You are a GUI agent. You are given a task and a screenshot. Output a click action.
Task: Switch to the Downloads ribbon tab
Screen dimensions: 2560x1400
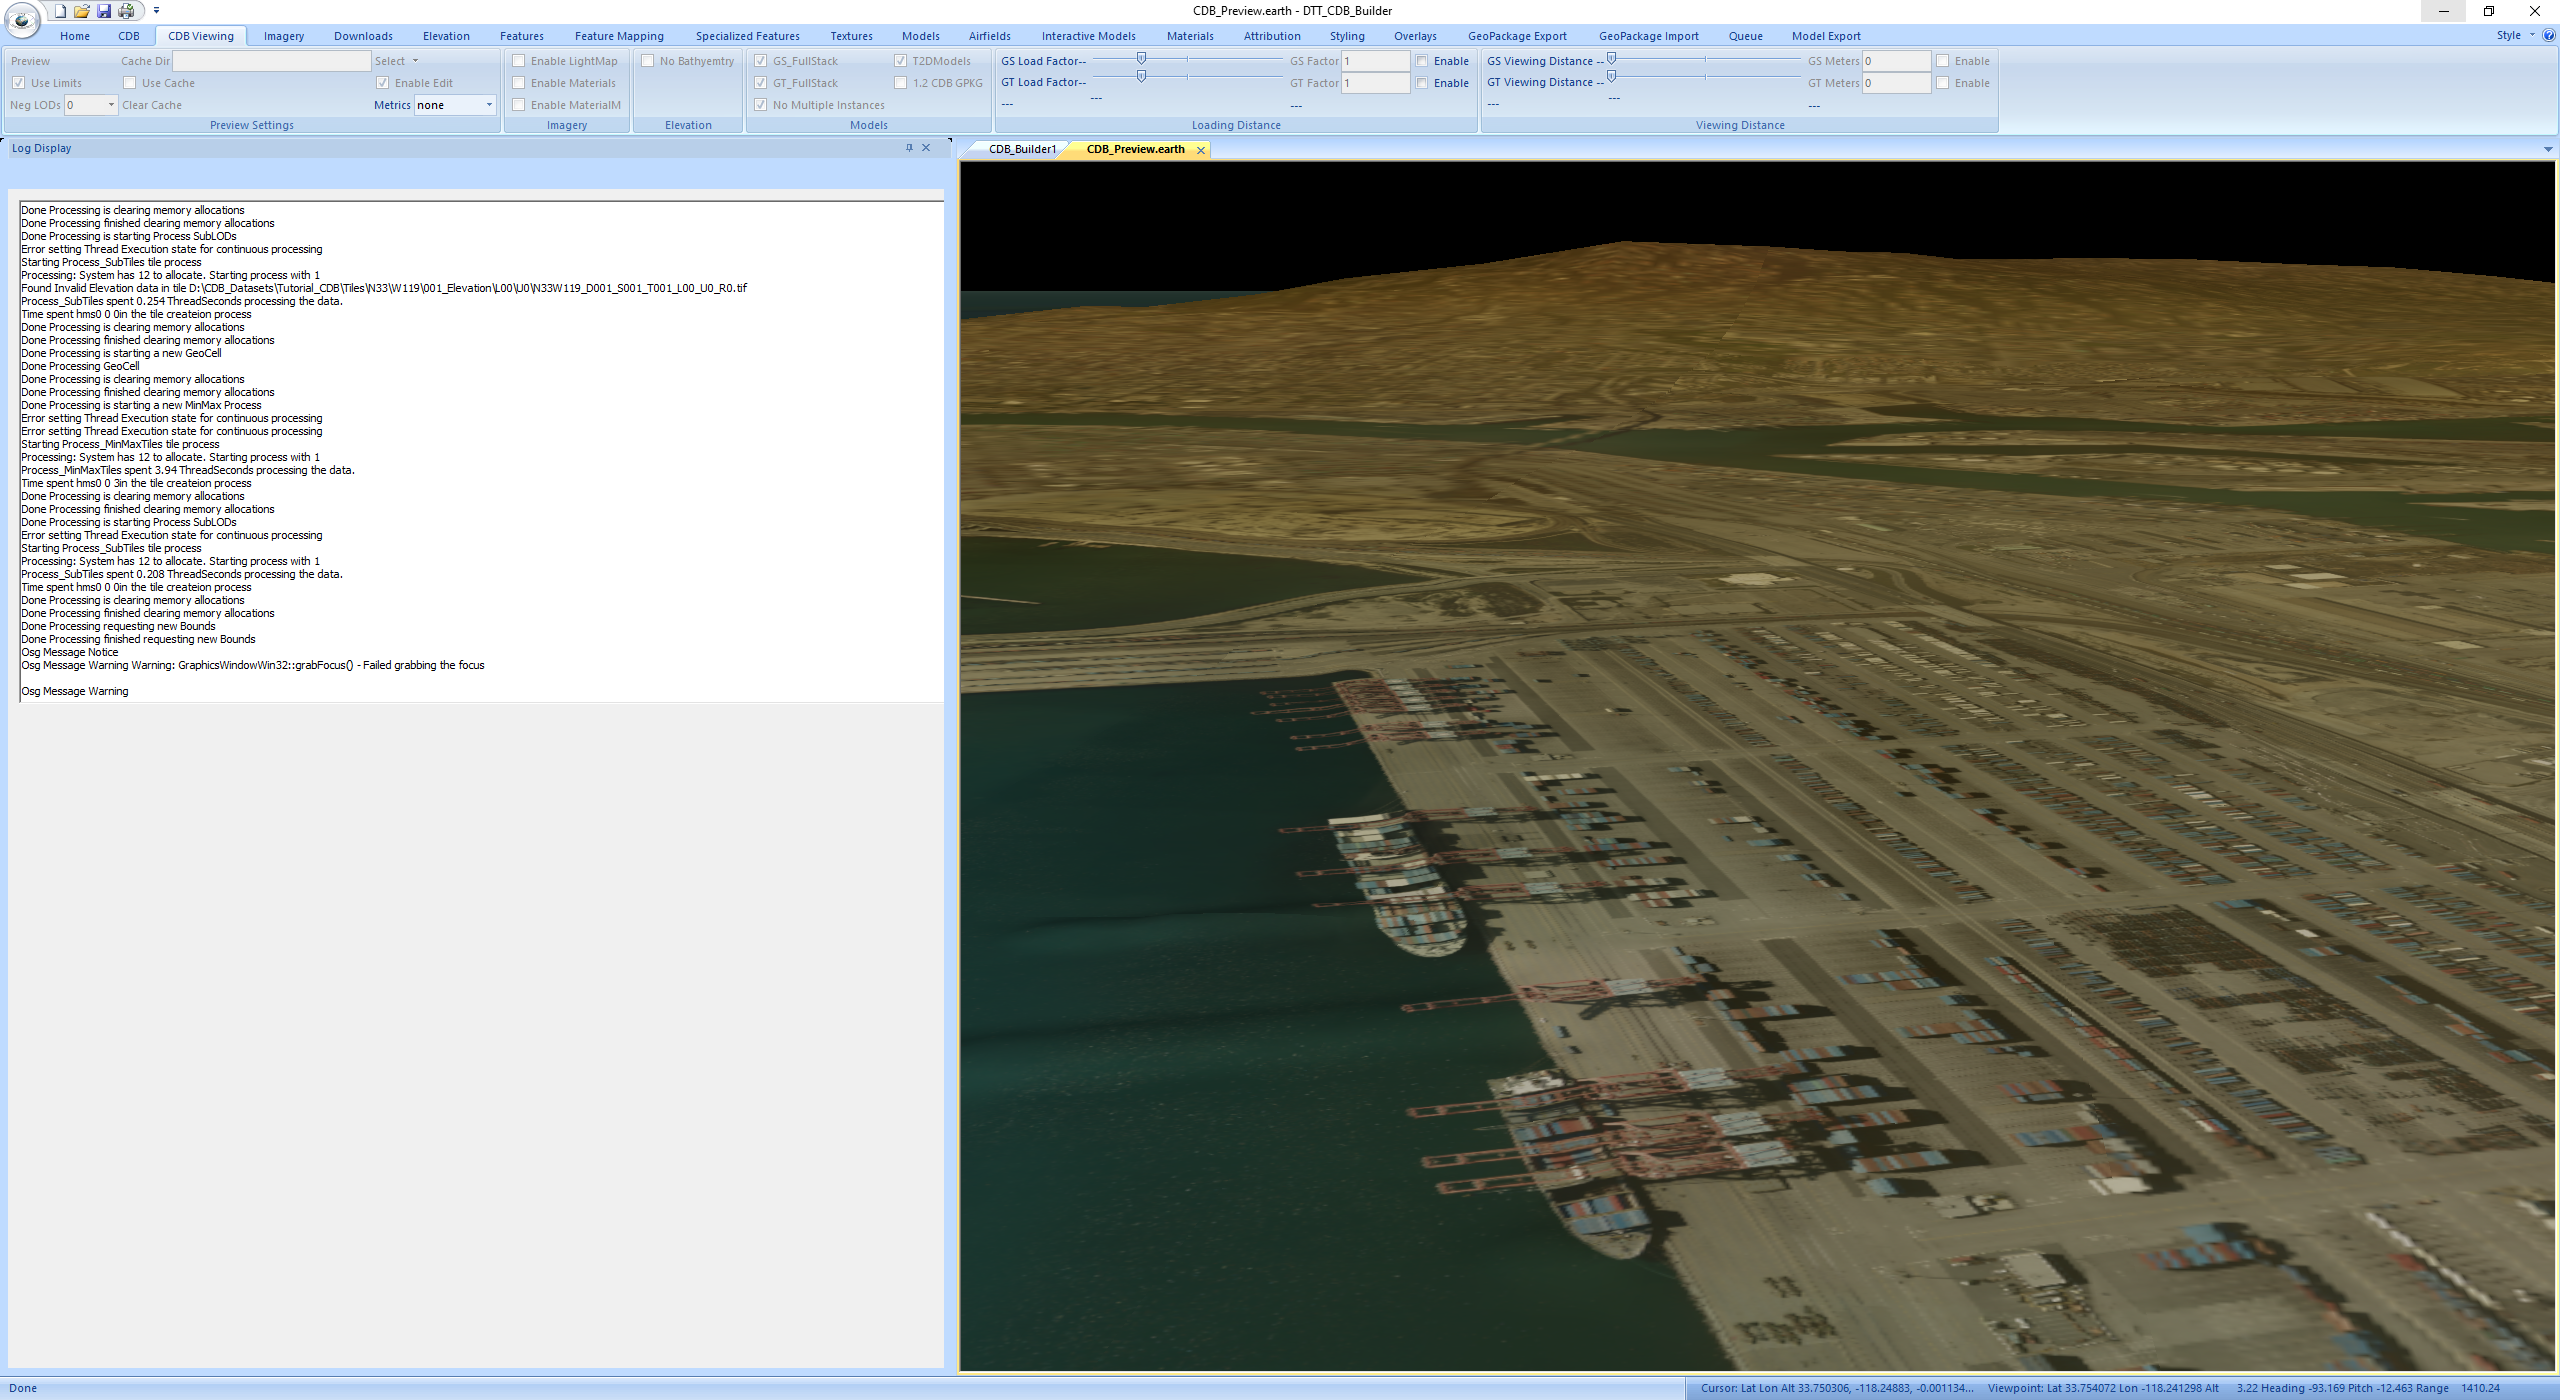pos(363,36)
